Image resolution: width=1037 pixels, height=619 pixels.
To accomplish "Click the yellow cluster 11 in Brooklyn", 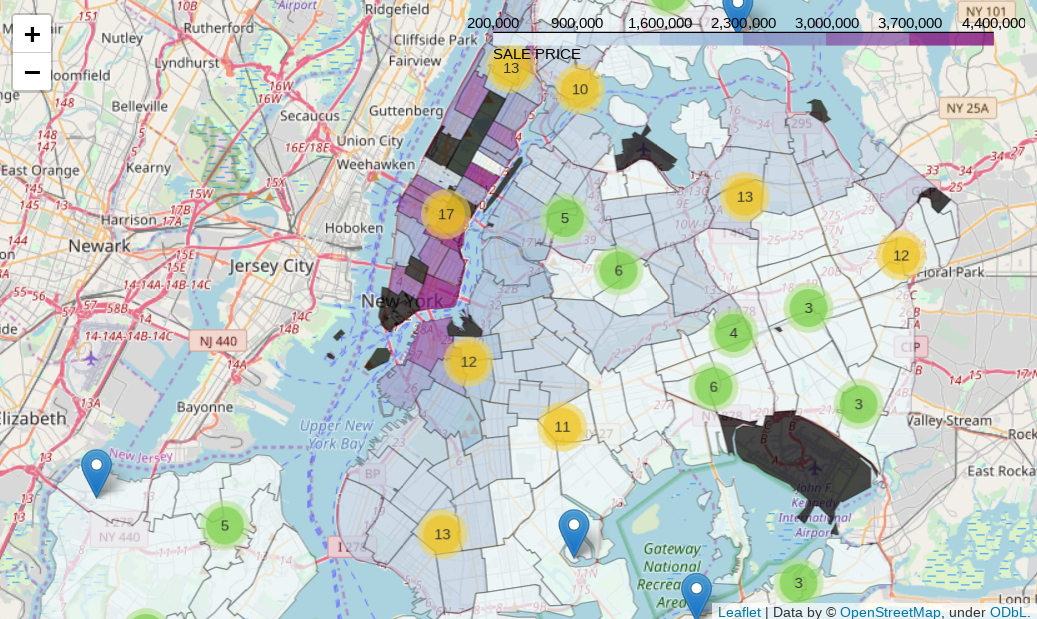I will (x=562, y=425).
